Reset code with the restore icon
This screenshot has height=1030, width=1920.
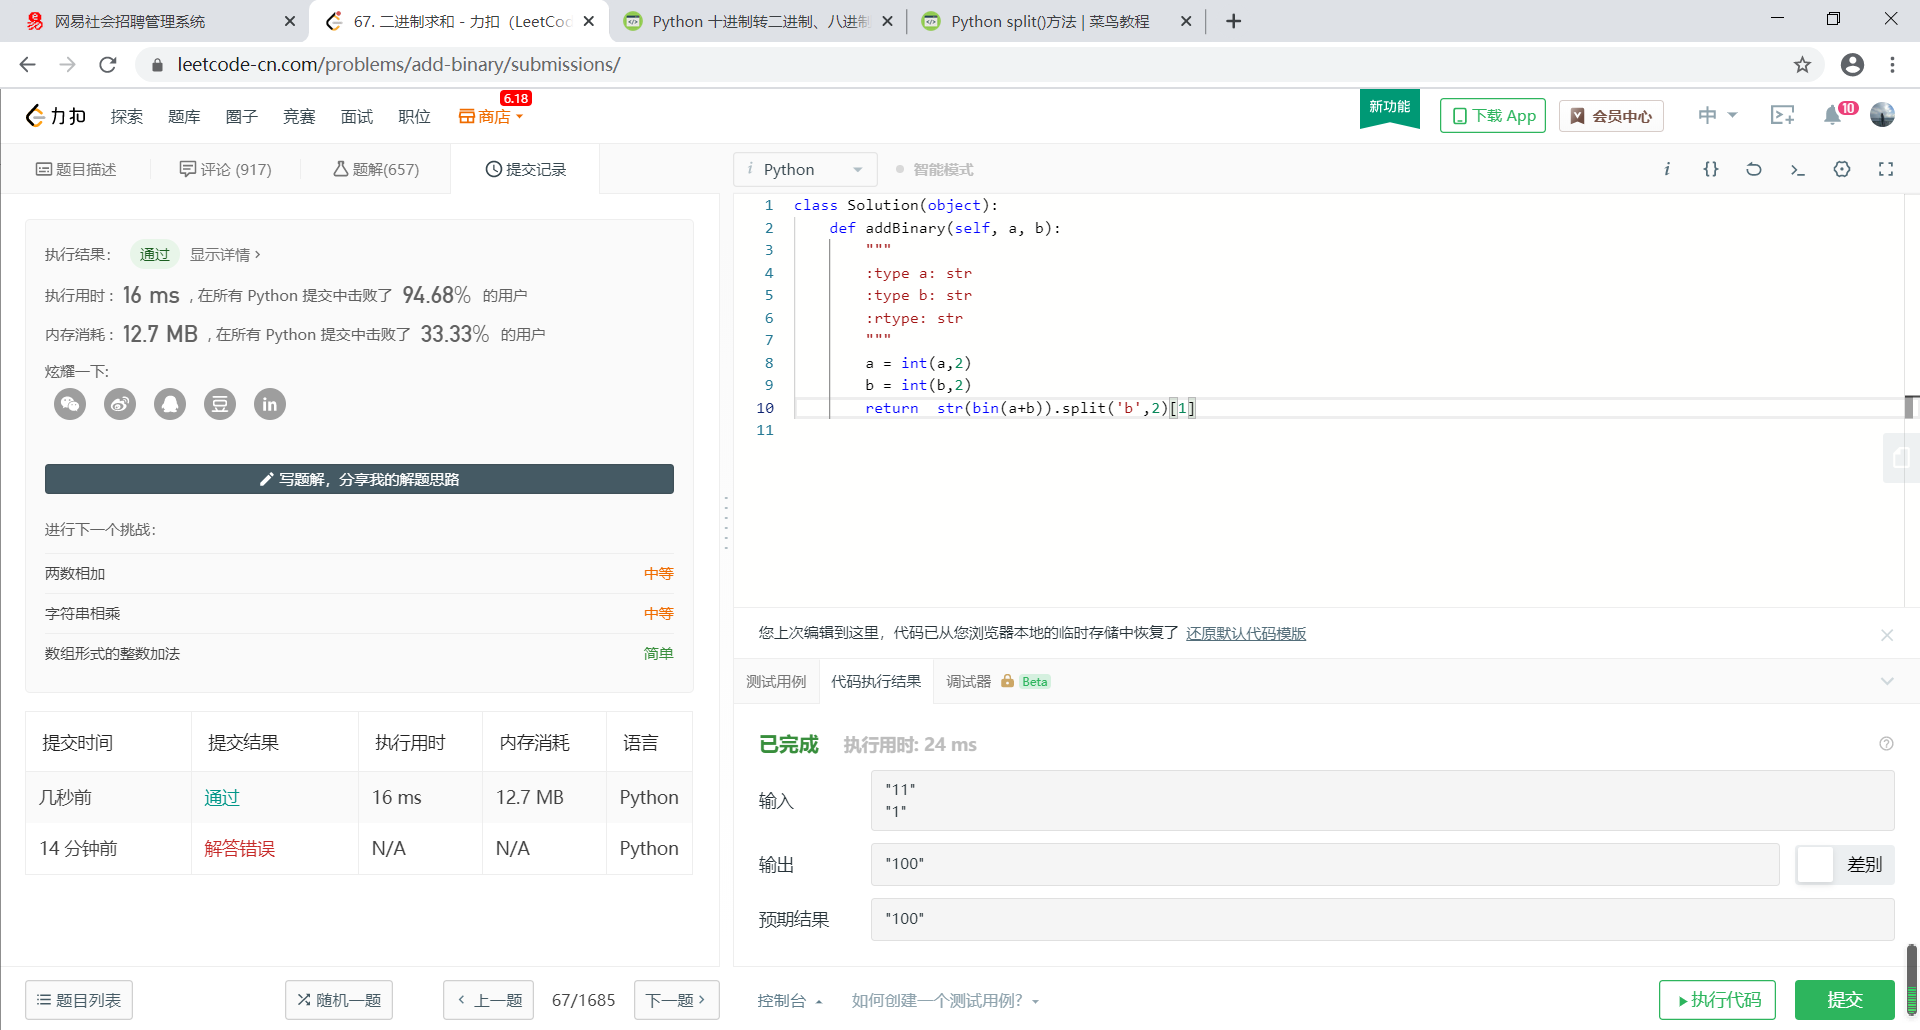(1754, 169)
